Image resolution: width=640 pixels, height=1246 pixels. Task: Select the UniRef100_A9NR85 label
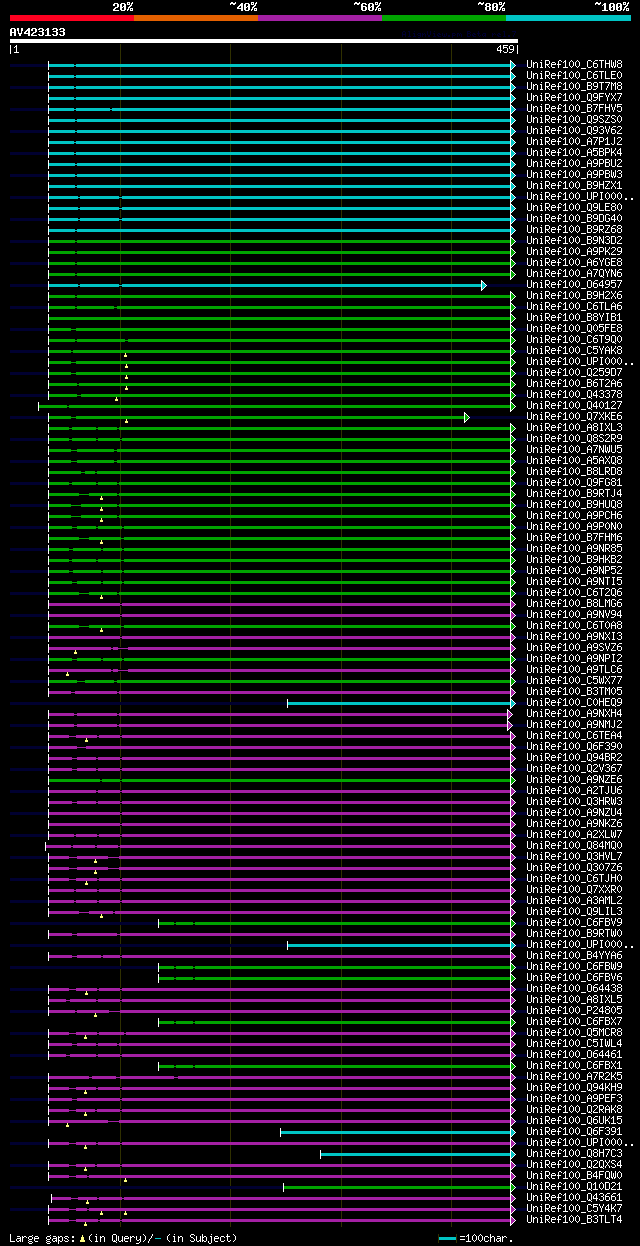click(574, 548)
